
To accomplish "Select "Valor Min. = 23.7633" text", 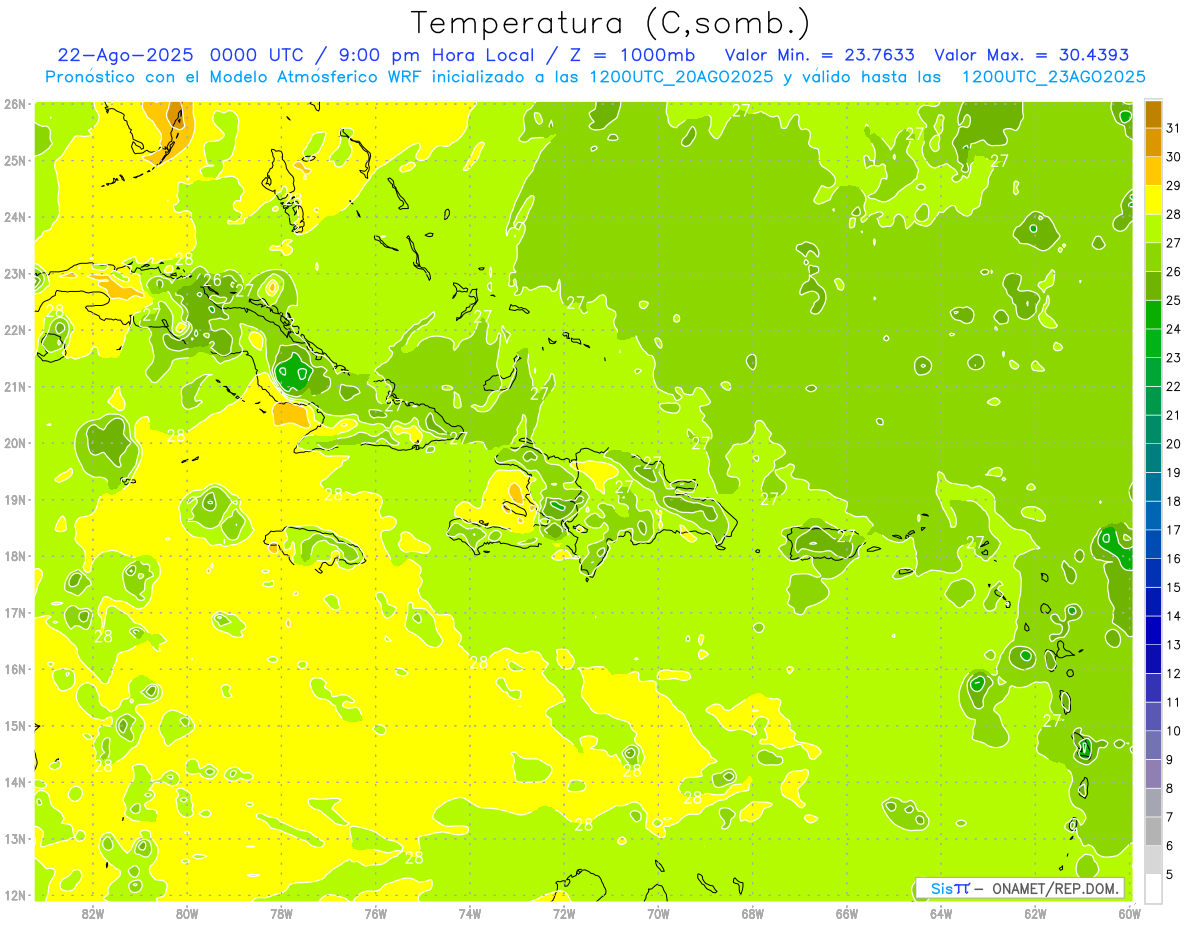I will (819, 55).
